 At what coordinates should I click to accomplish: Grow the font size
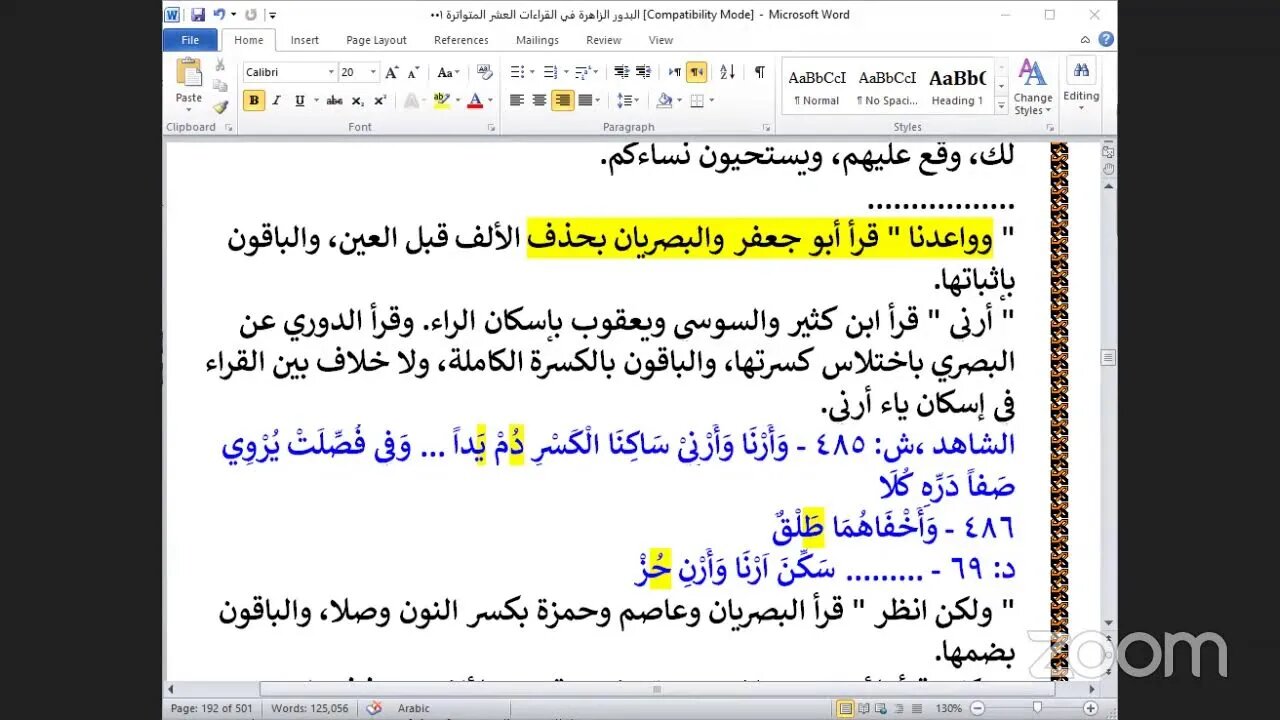coord(392,72)
